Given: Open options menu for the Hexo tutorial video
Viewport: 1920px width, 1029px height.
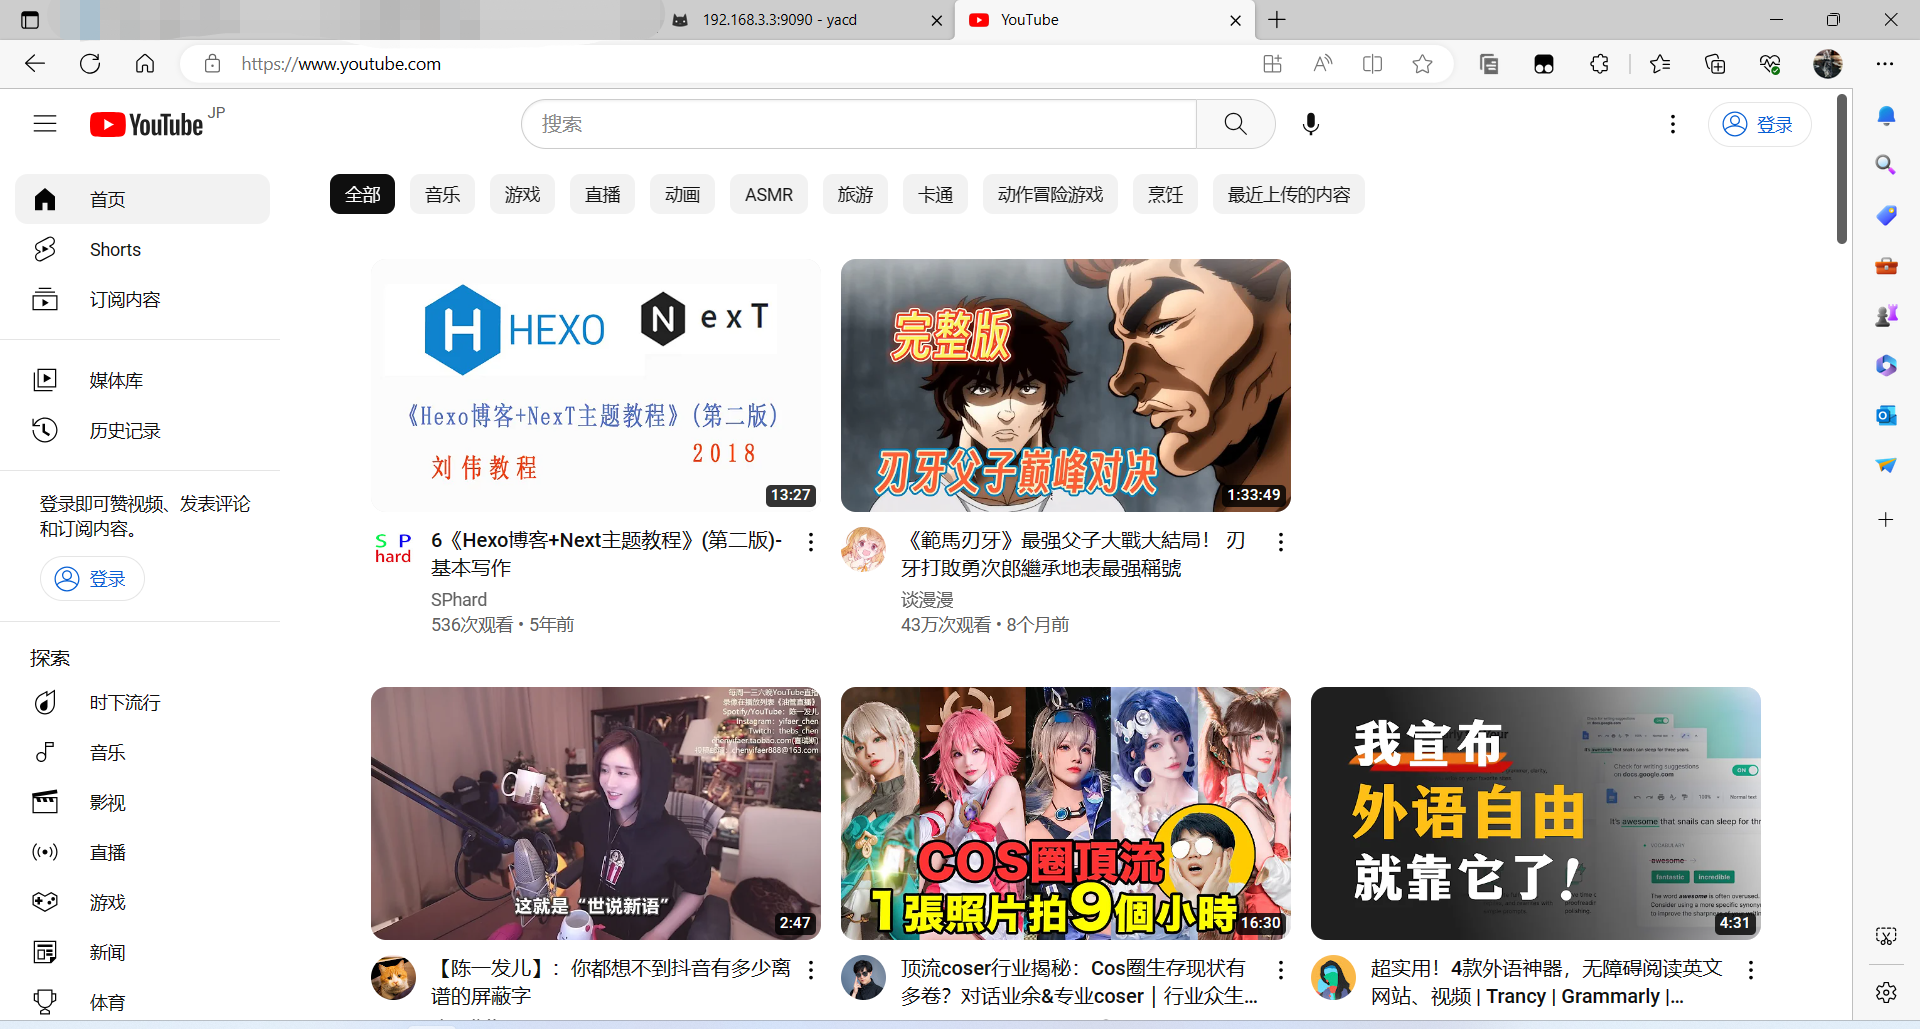Looking at the screenshot, I should [810, 541].
